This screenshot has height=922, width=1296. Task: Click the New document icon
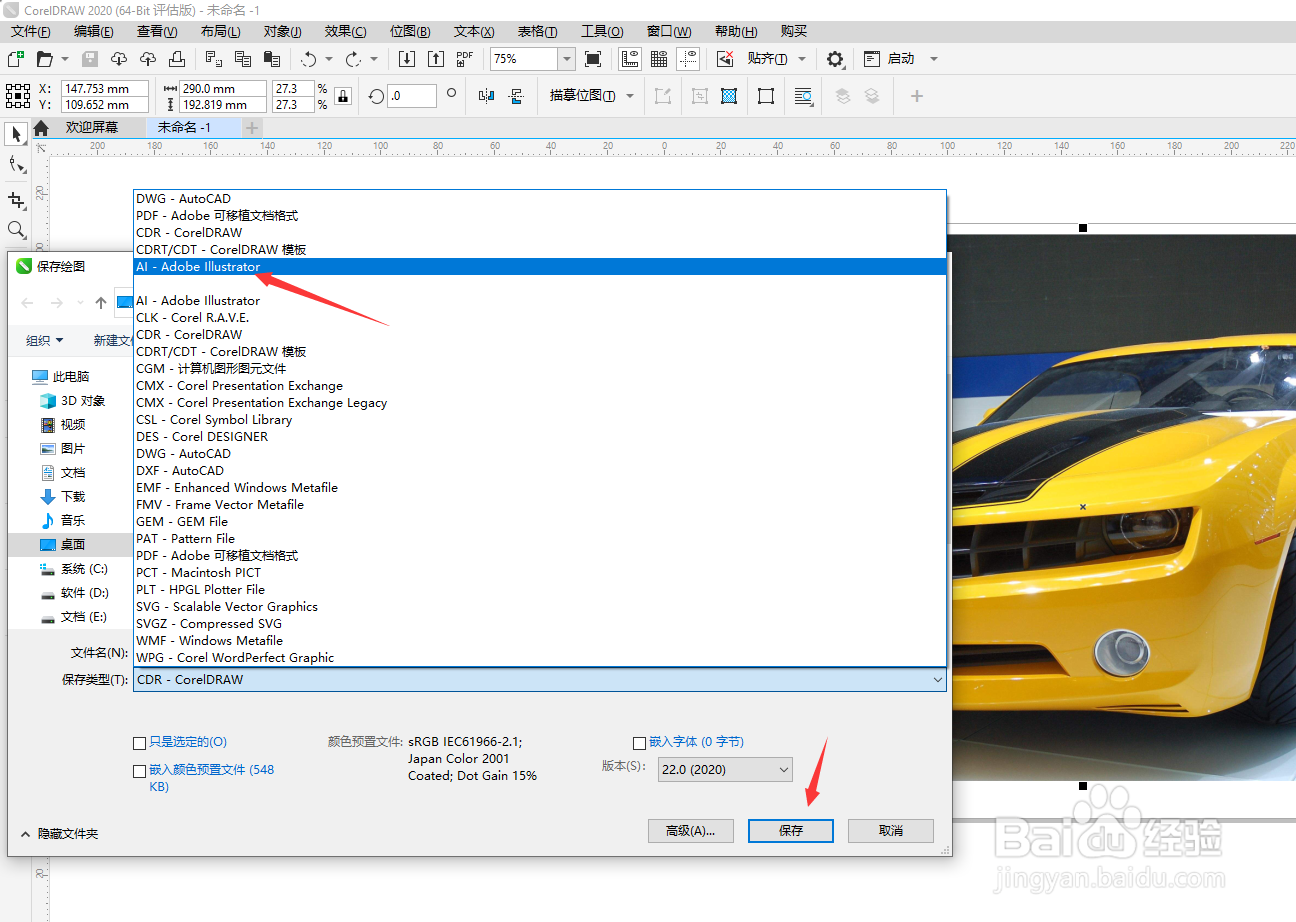(x=16, y=59)
